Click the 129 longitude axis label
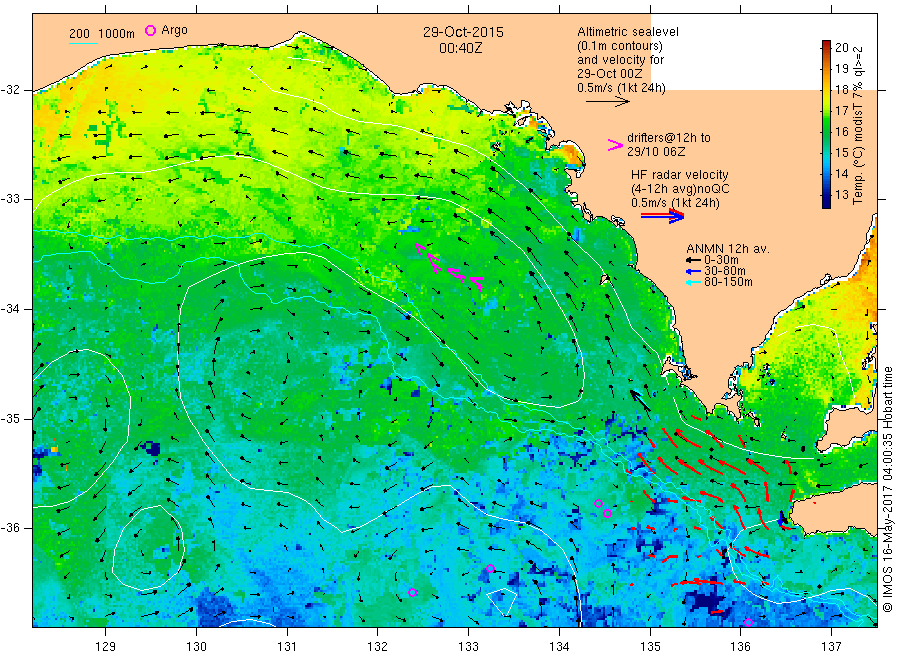 (x=106, y=646)
